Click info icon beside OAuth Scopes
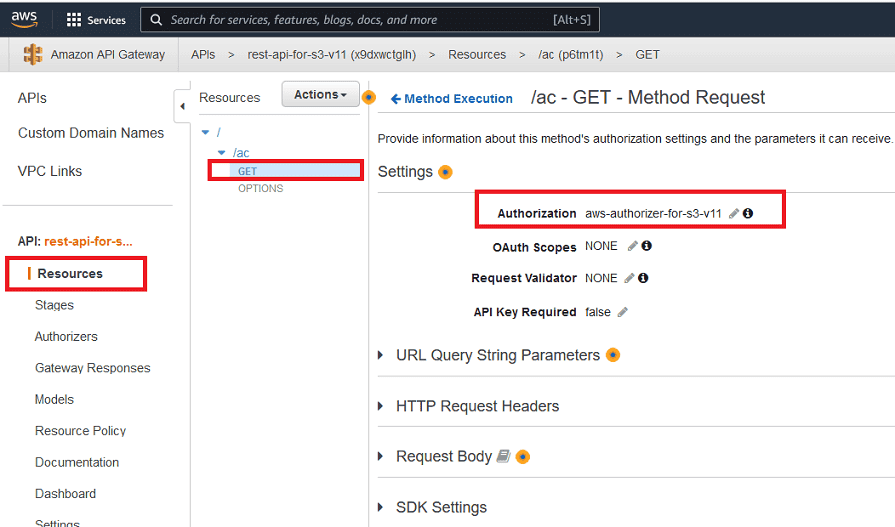This screenshot has height=527, width=895. tap(646, 246)
